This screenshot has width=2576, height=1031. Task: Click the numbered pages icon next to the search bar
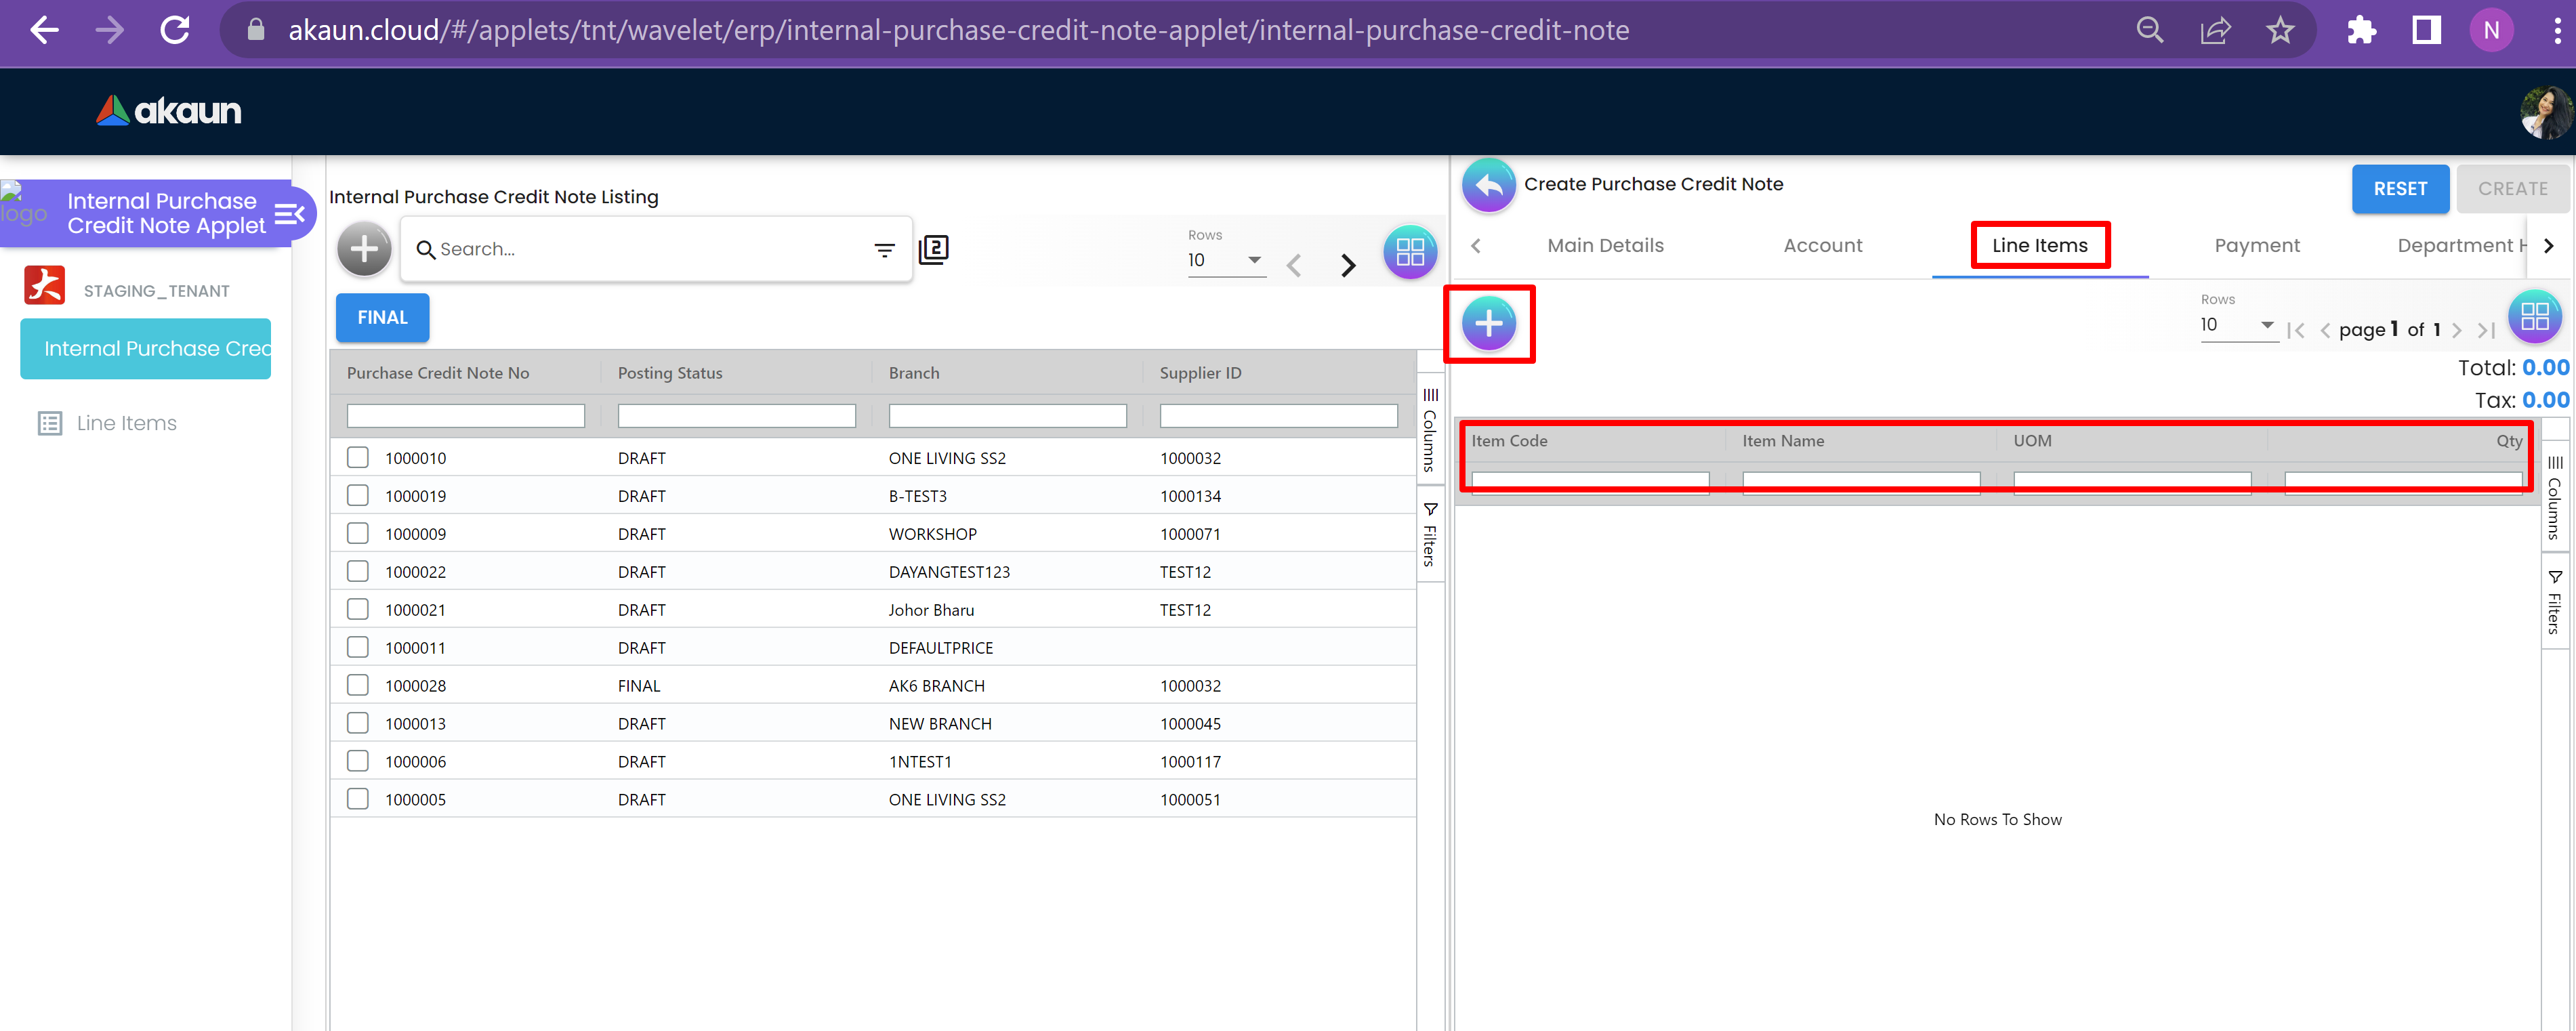pyautogui.click(x=933, y=249)
